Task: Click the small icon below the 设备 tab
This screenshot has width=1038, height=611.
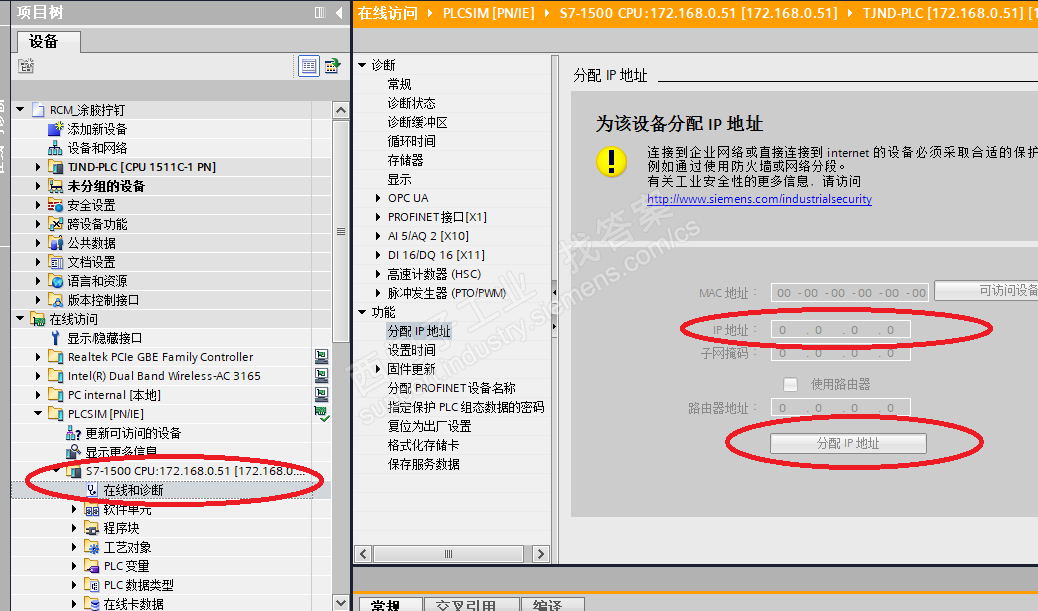Action: tap(26, 66)
